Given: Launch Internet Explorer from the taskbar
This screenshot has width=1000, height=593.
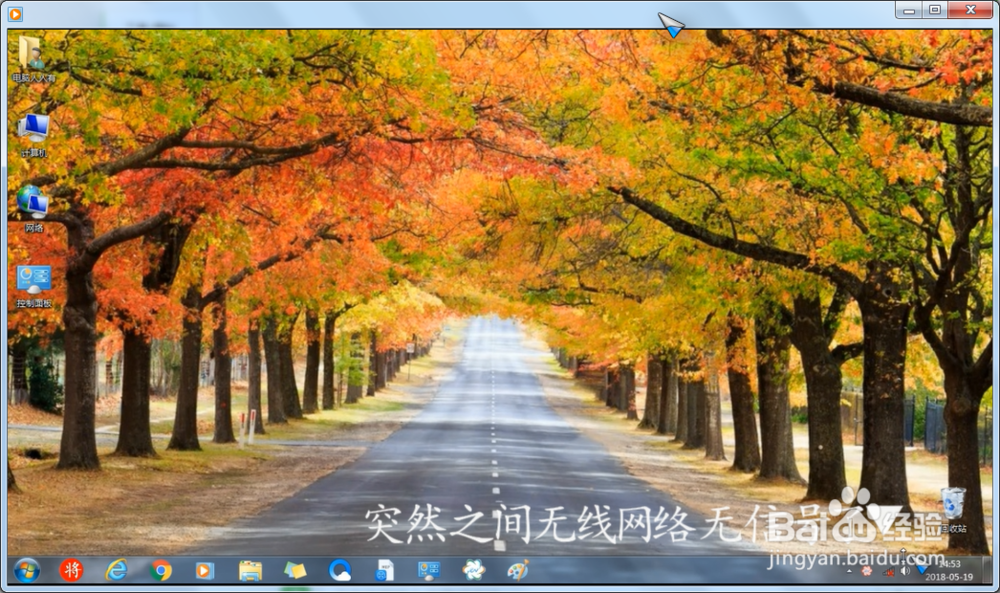Looking at the screenshot, I should click(x=116, y=570).
